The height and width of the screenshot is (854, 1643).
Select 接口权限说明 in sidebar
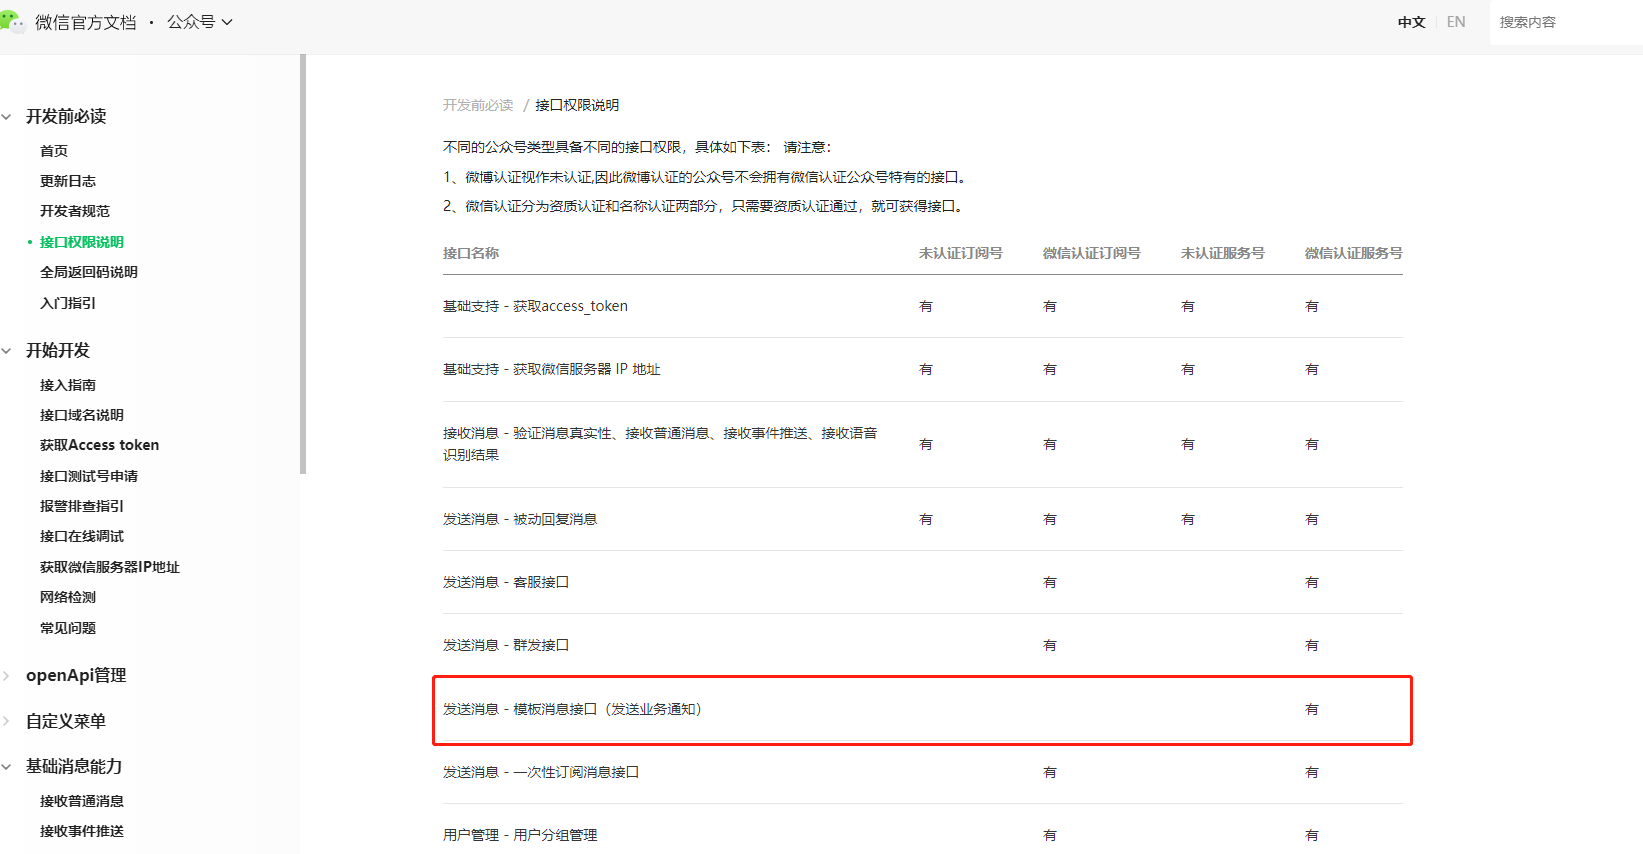(x=82, y=242)
